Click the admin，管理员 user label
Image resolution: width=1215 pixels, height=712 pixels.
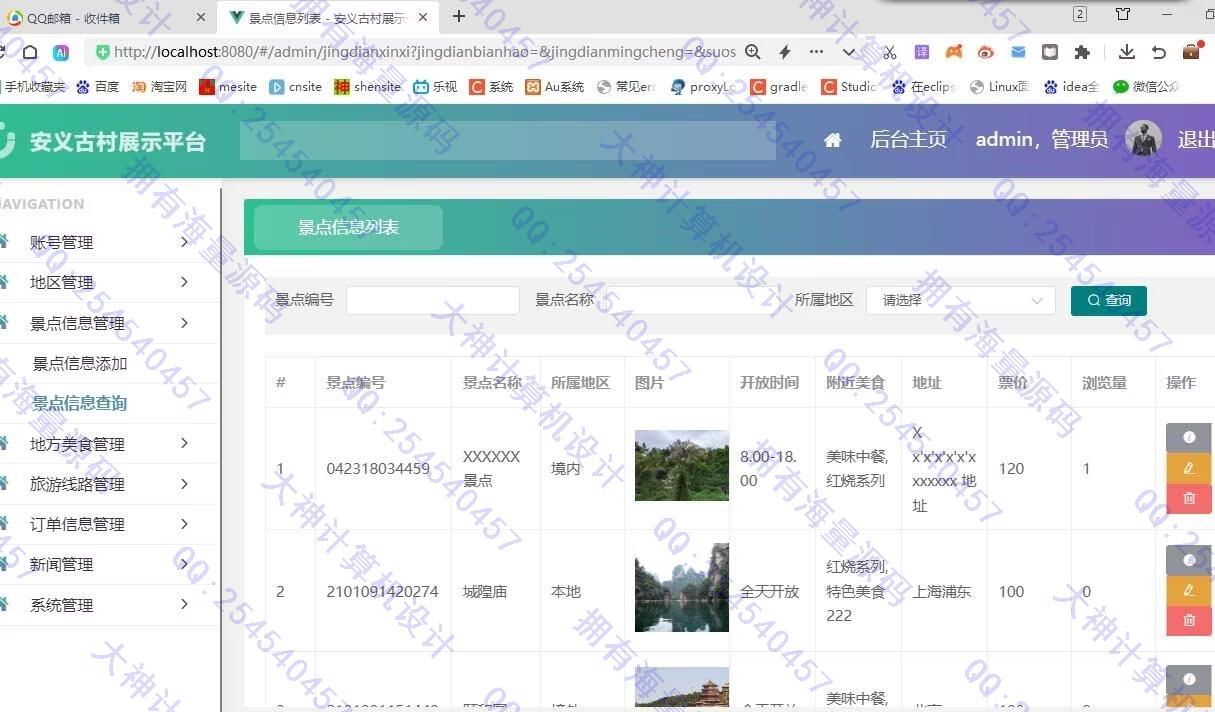(1042, 140)
